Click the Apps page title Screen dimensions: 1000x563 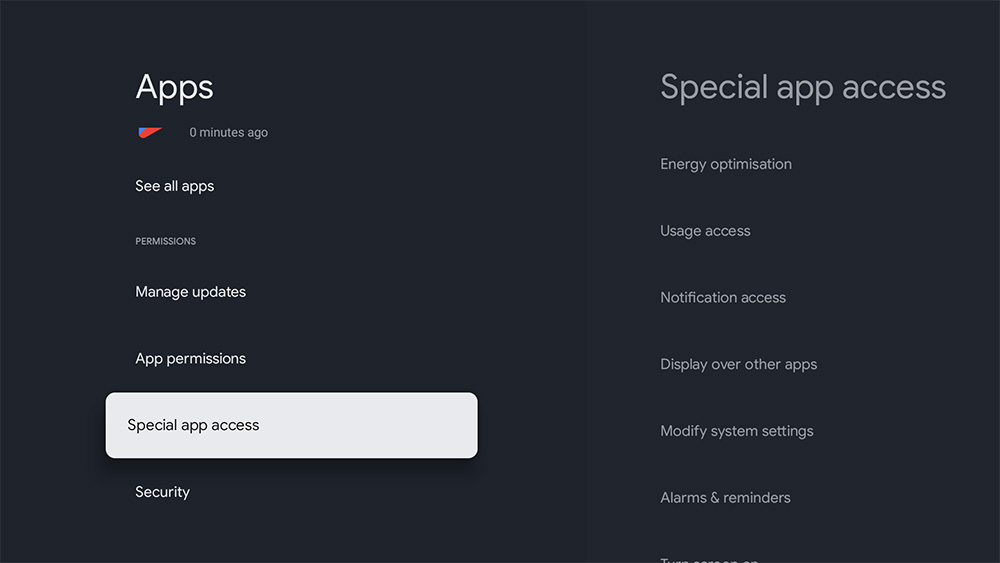[175, 87]
